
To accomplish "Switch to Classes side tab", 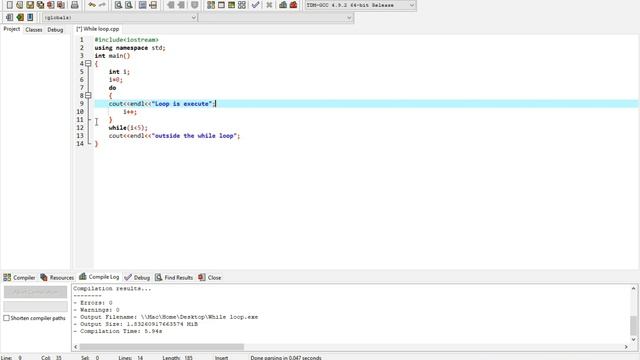I will (x=33, y=29).
